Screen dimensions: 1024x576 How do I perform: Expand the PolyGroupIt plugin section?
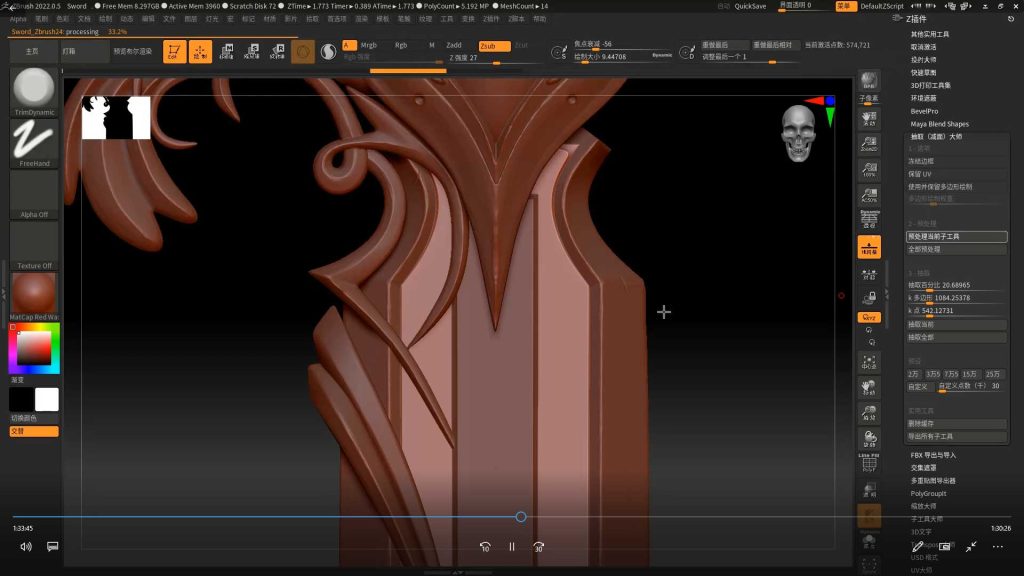coord(928,494)
